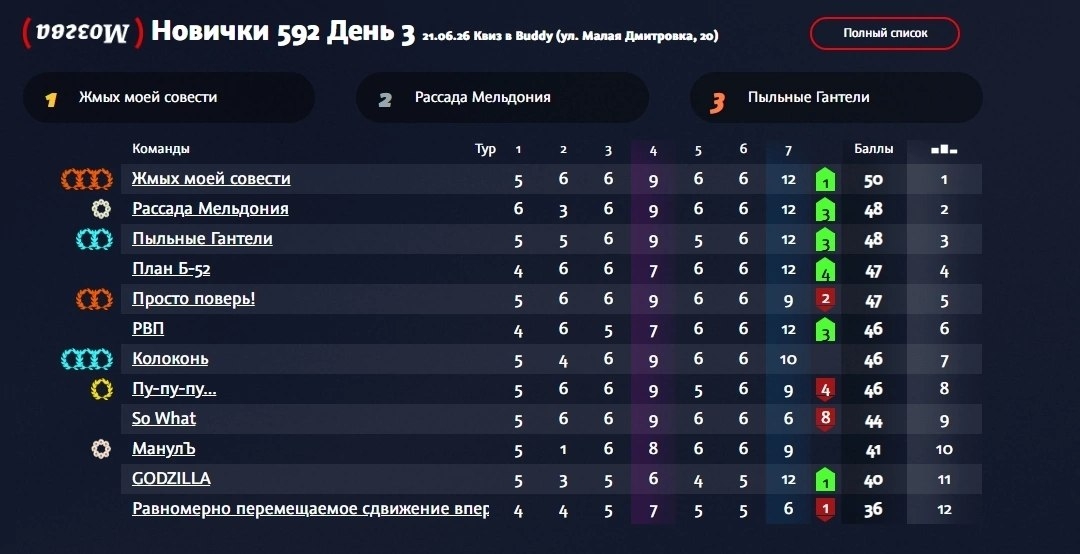Select third place card Пыльные Гантели

pos(836,98)
